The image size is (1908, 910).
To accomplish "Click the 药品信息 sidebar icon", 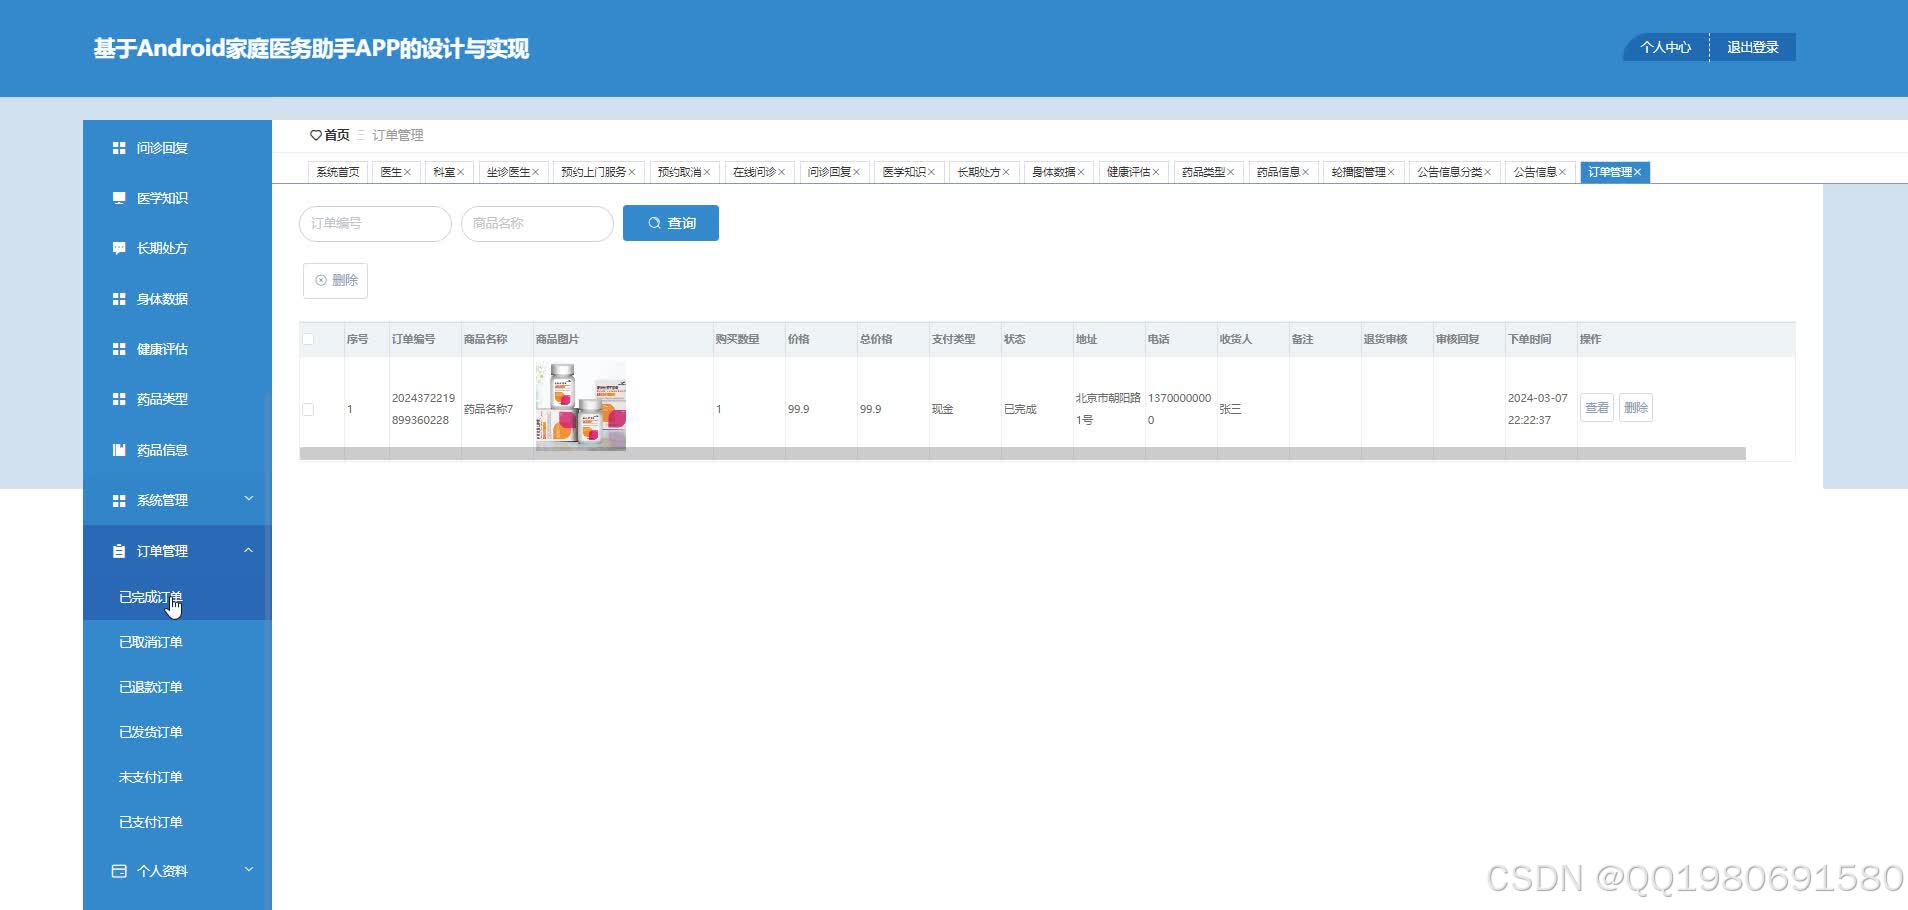I will pyautogui.click(x=119, y=450).
